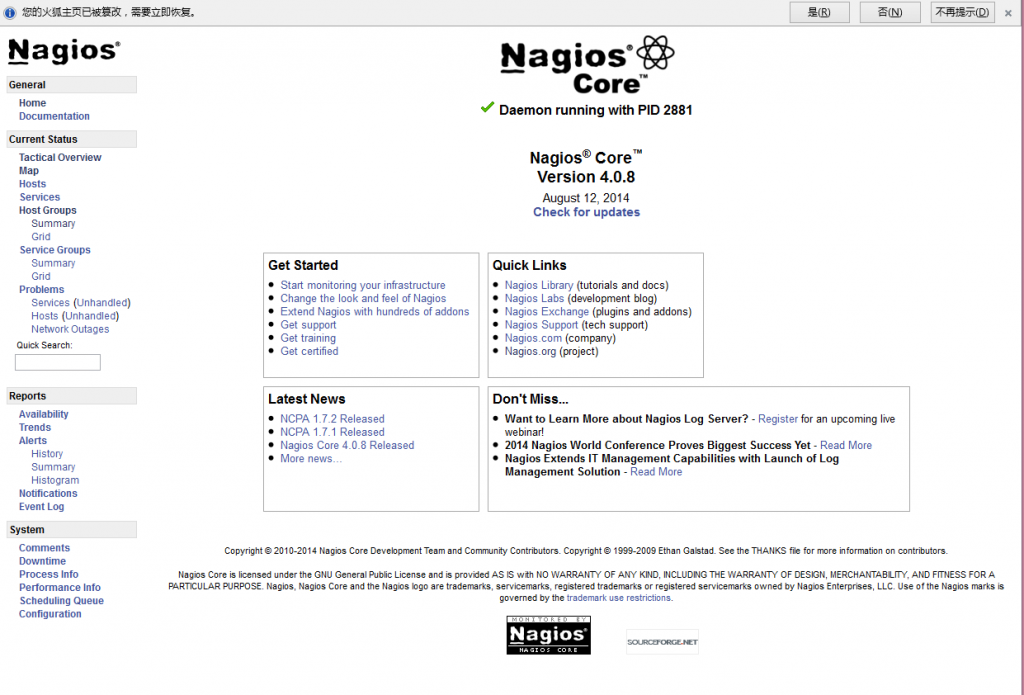Open Comments under System
Screen dimensions: 1024x695
[44, 548]
